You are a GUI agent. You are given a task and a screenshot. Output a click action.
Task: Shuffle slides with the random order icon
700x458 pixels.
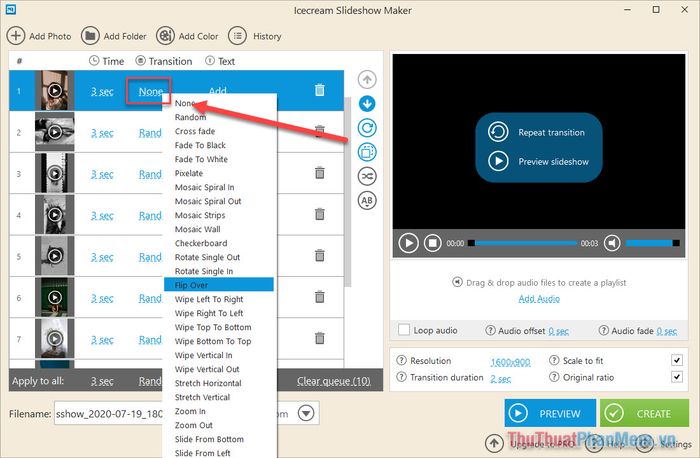click(x=367, y=176)
